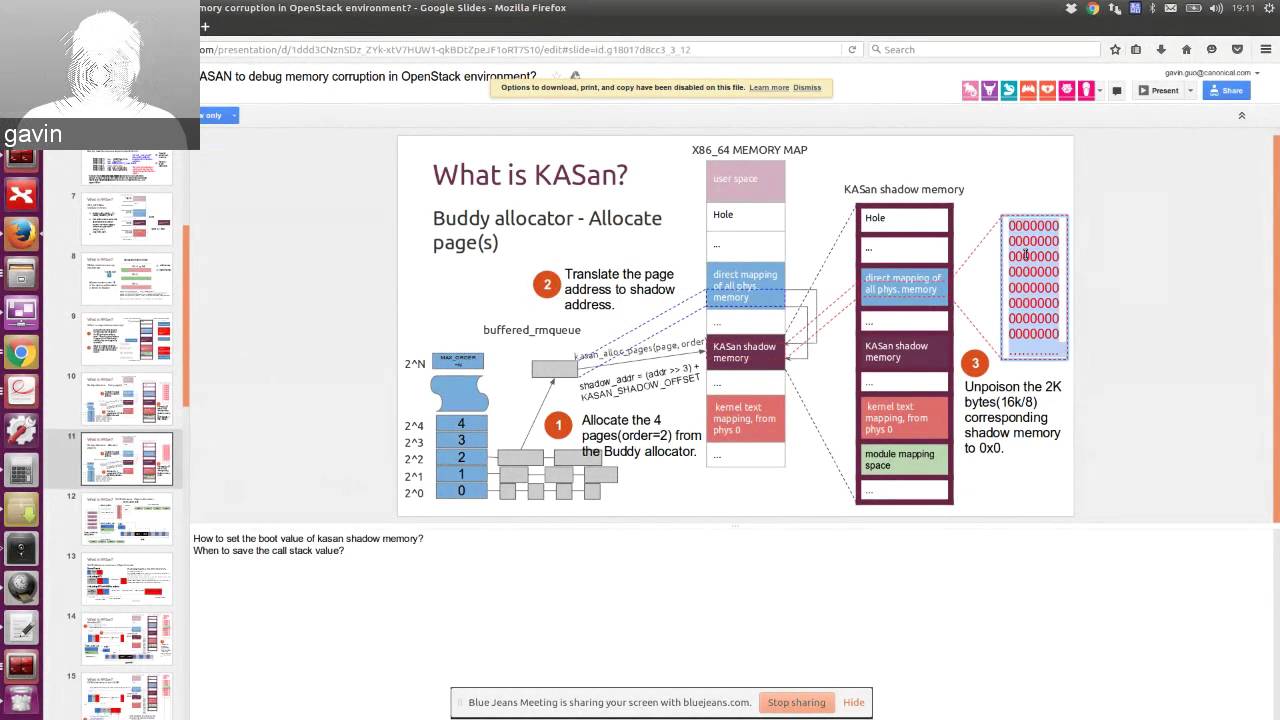Open system settings wrench icon in dock
This screenshot has width=1280, height=720.
tap(21, 429)
